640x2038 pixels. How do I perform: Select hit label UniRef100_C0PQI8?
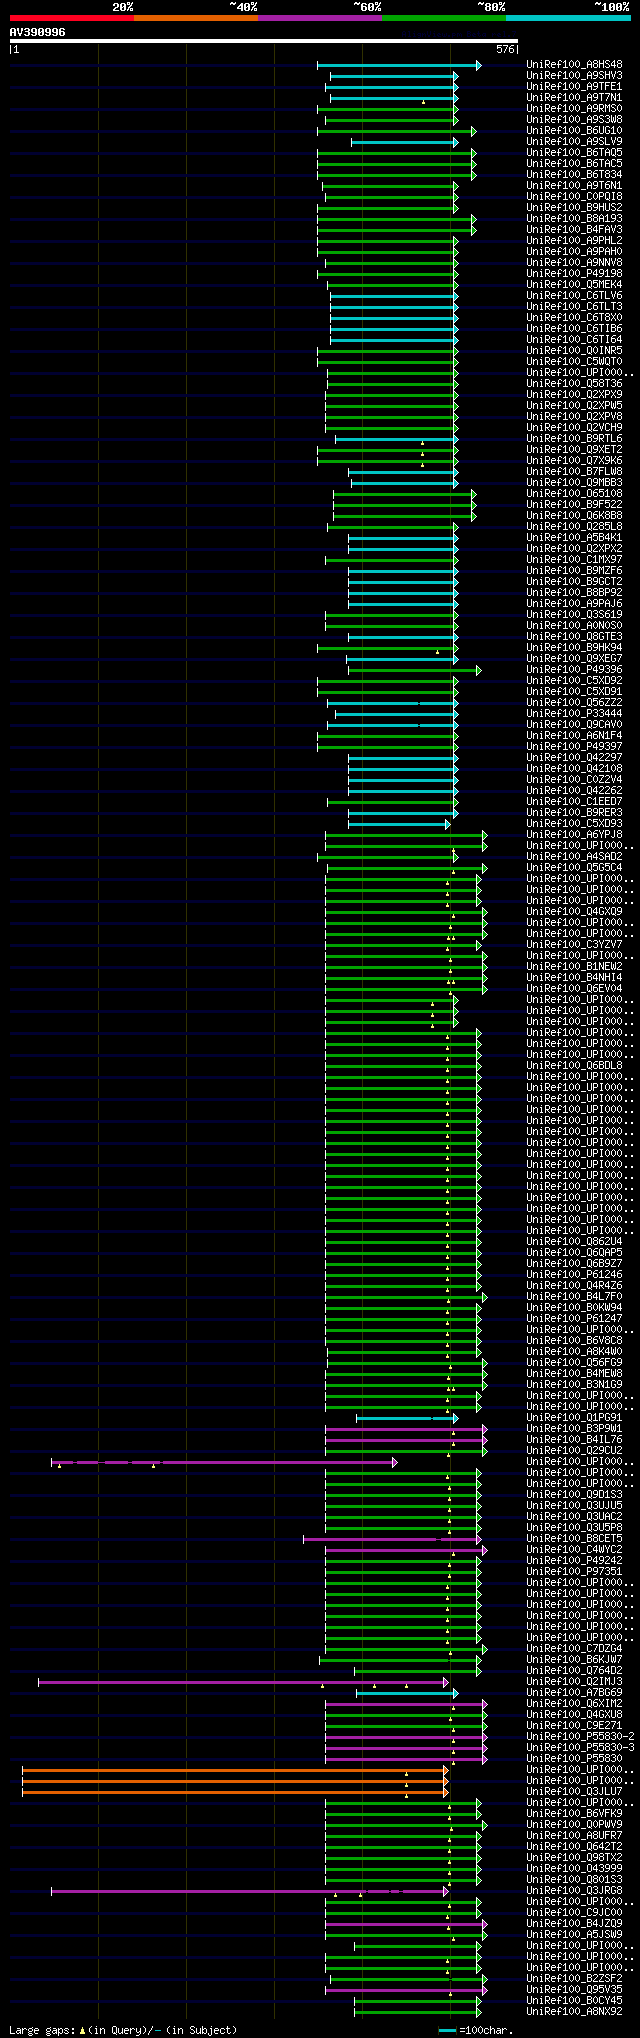click(575, 197)
